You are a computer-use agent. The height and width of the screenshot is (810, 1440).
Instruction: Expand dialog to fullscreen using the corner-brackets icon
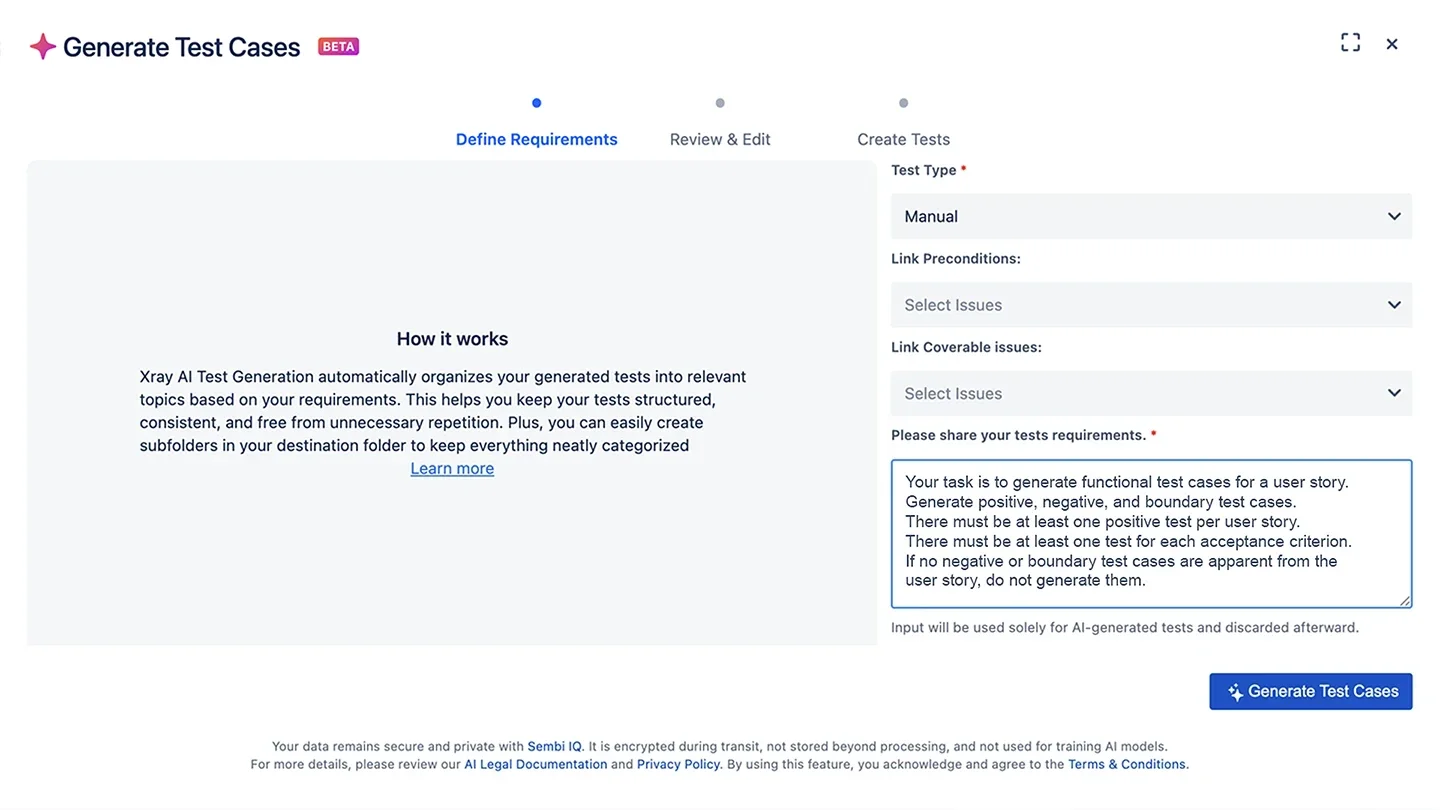pos(1350,43)
